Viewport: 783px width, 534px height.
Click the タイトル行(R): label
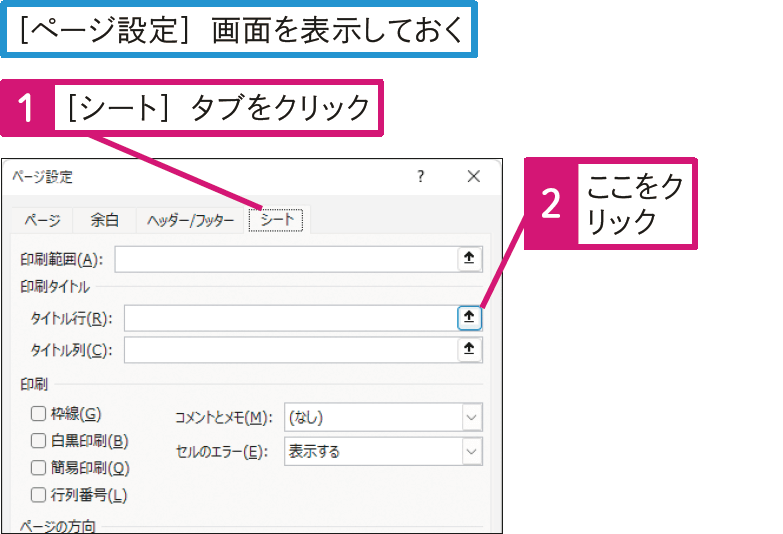71,318
